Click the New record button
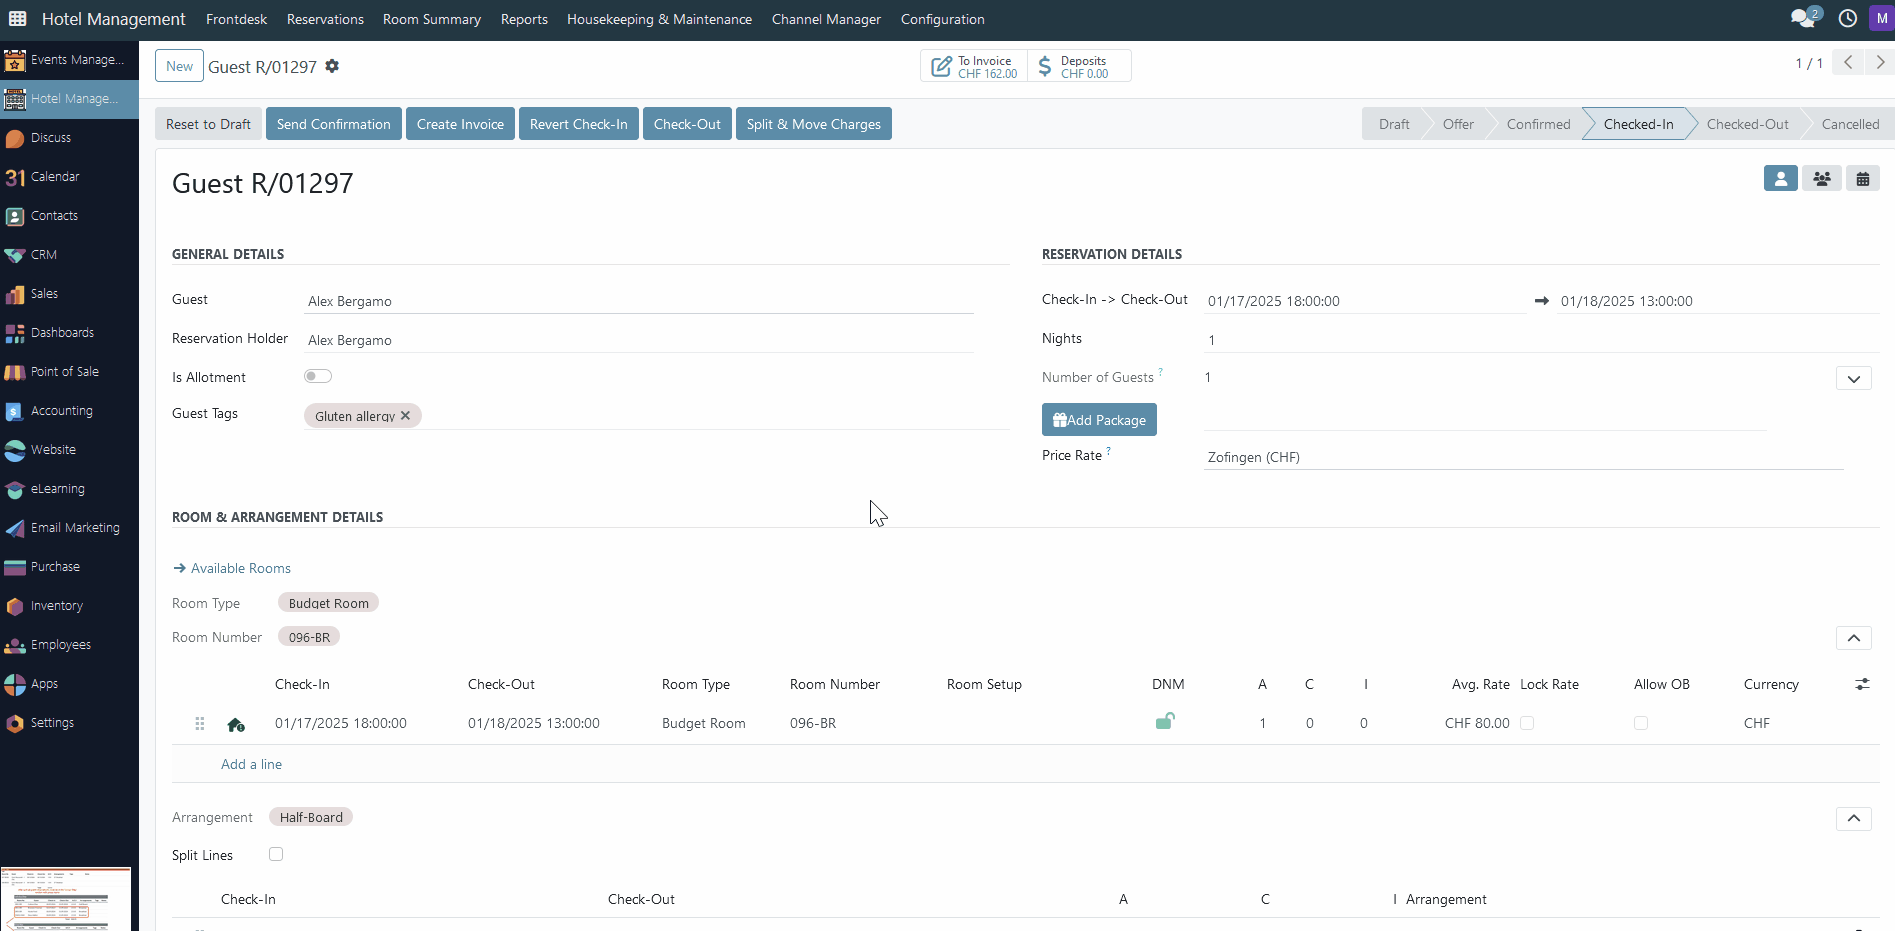 179,66
